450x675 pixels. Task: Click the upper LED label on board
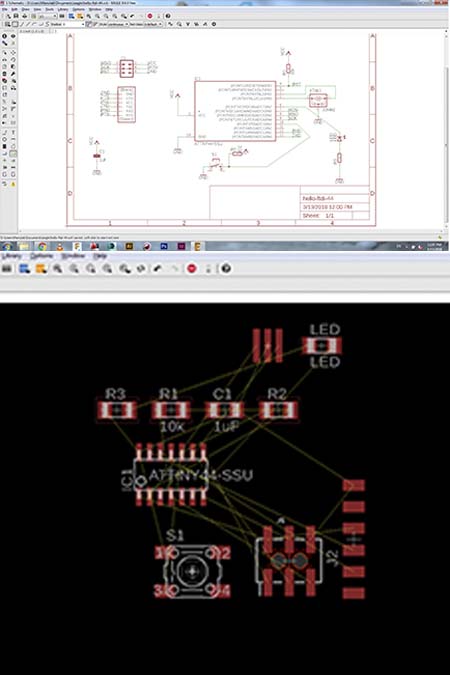[x=325, y=330]
